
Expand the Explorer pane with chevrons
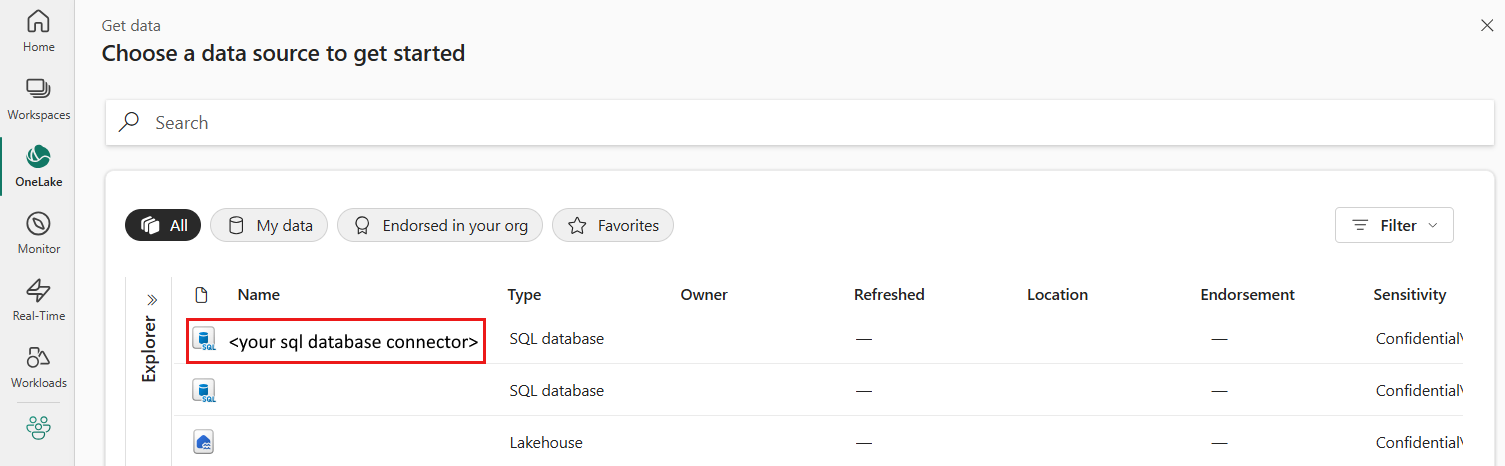[153, 299]
